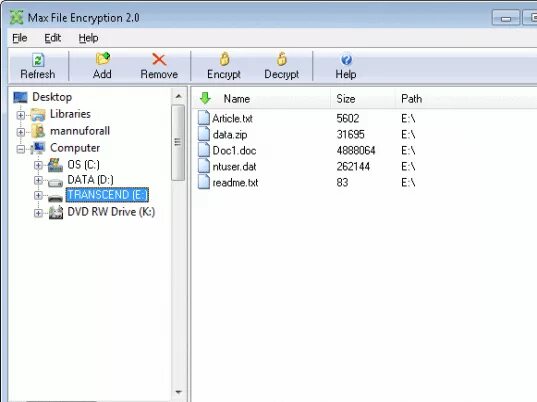Select the data.zip file name
The image size is (537, 402).
pyautogui.click(x=229, y=135)
